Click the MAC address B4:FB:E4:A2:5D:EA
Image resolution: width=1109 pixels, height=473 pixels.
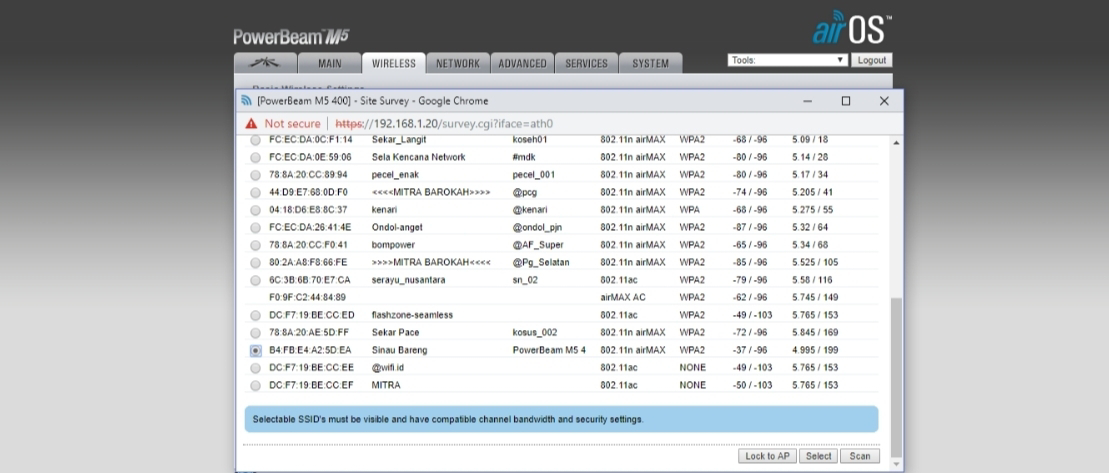[309, 350]
